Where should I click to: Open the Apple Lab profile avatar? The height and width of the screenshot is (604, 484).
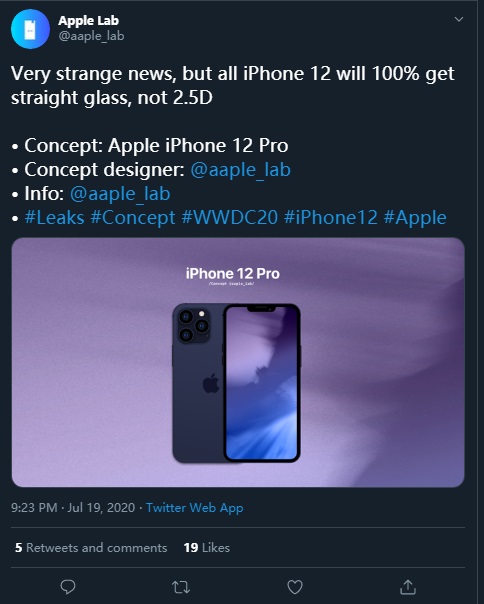(x=30, y=29)
